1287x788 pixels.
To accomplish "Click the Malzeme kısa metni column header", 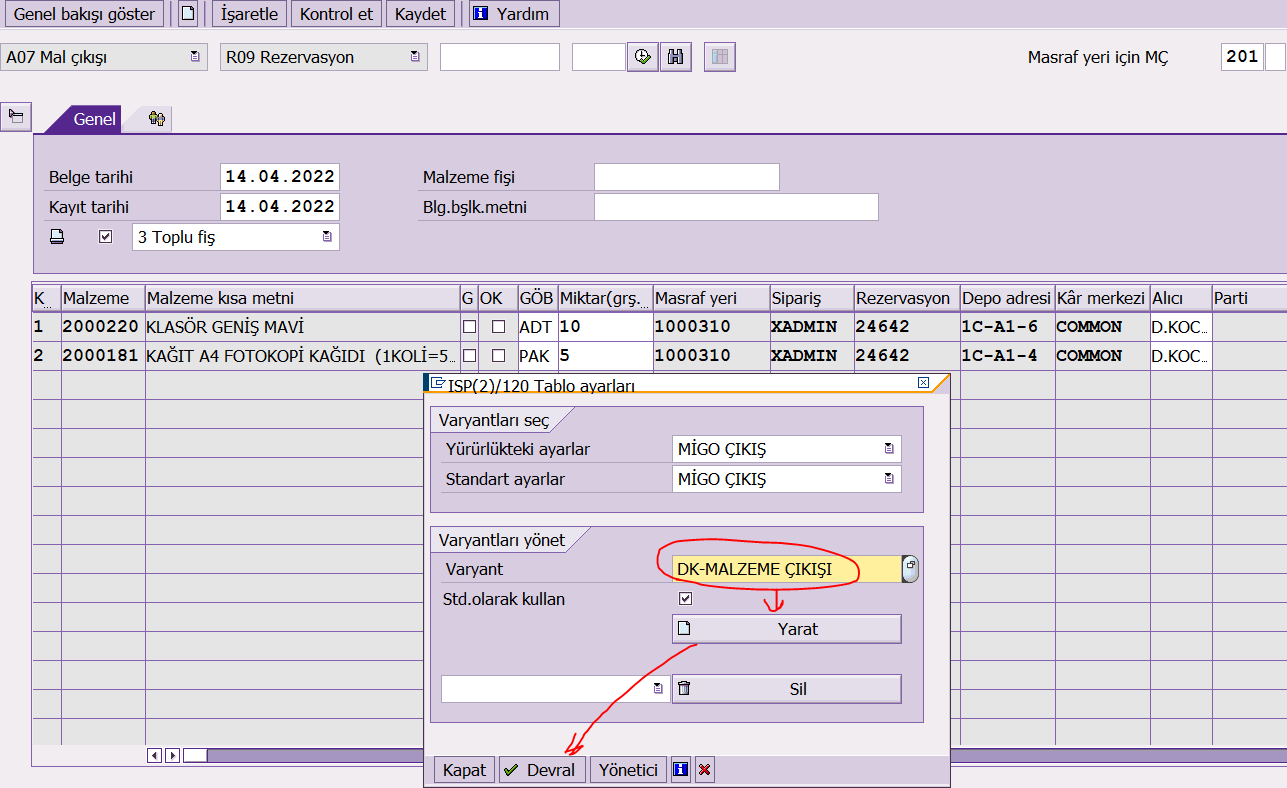I will [302, 298].
